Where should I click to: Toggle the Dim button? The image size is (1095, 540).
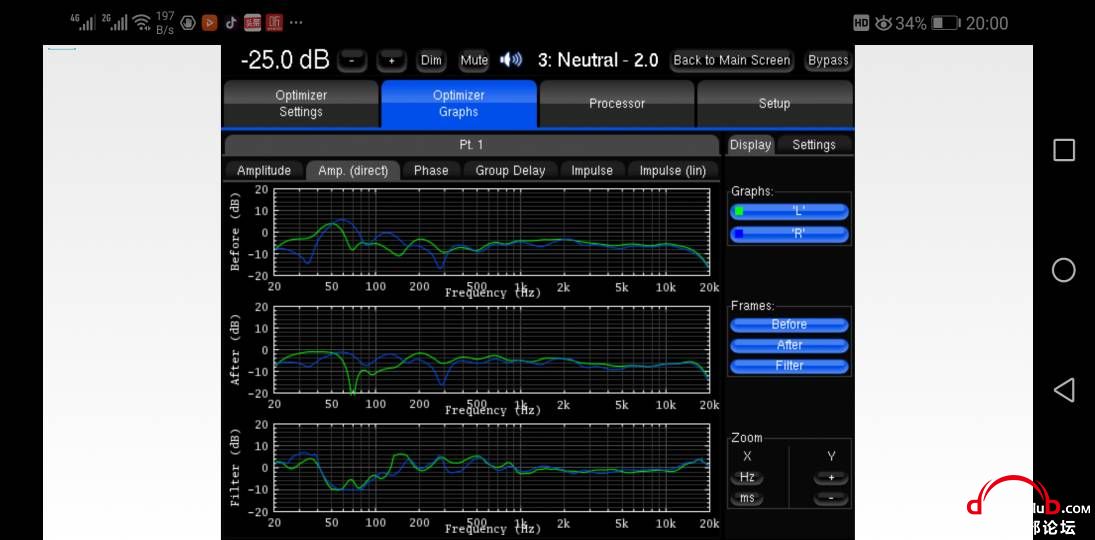pyautogui.click(x=431, y=61)
